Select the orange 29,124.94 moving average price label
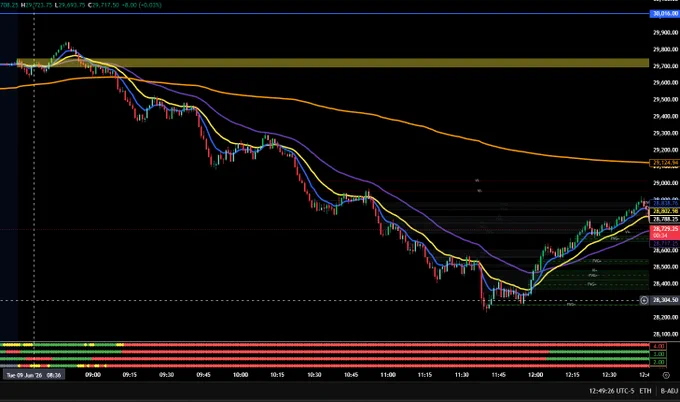The image size is (680, 402). (664, 163)
